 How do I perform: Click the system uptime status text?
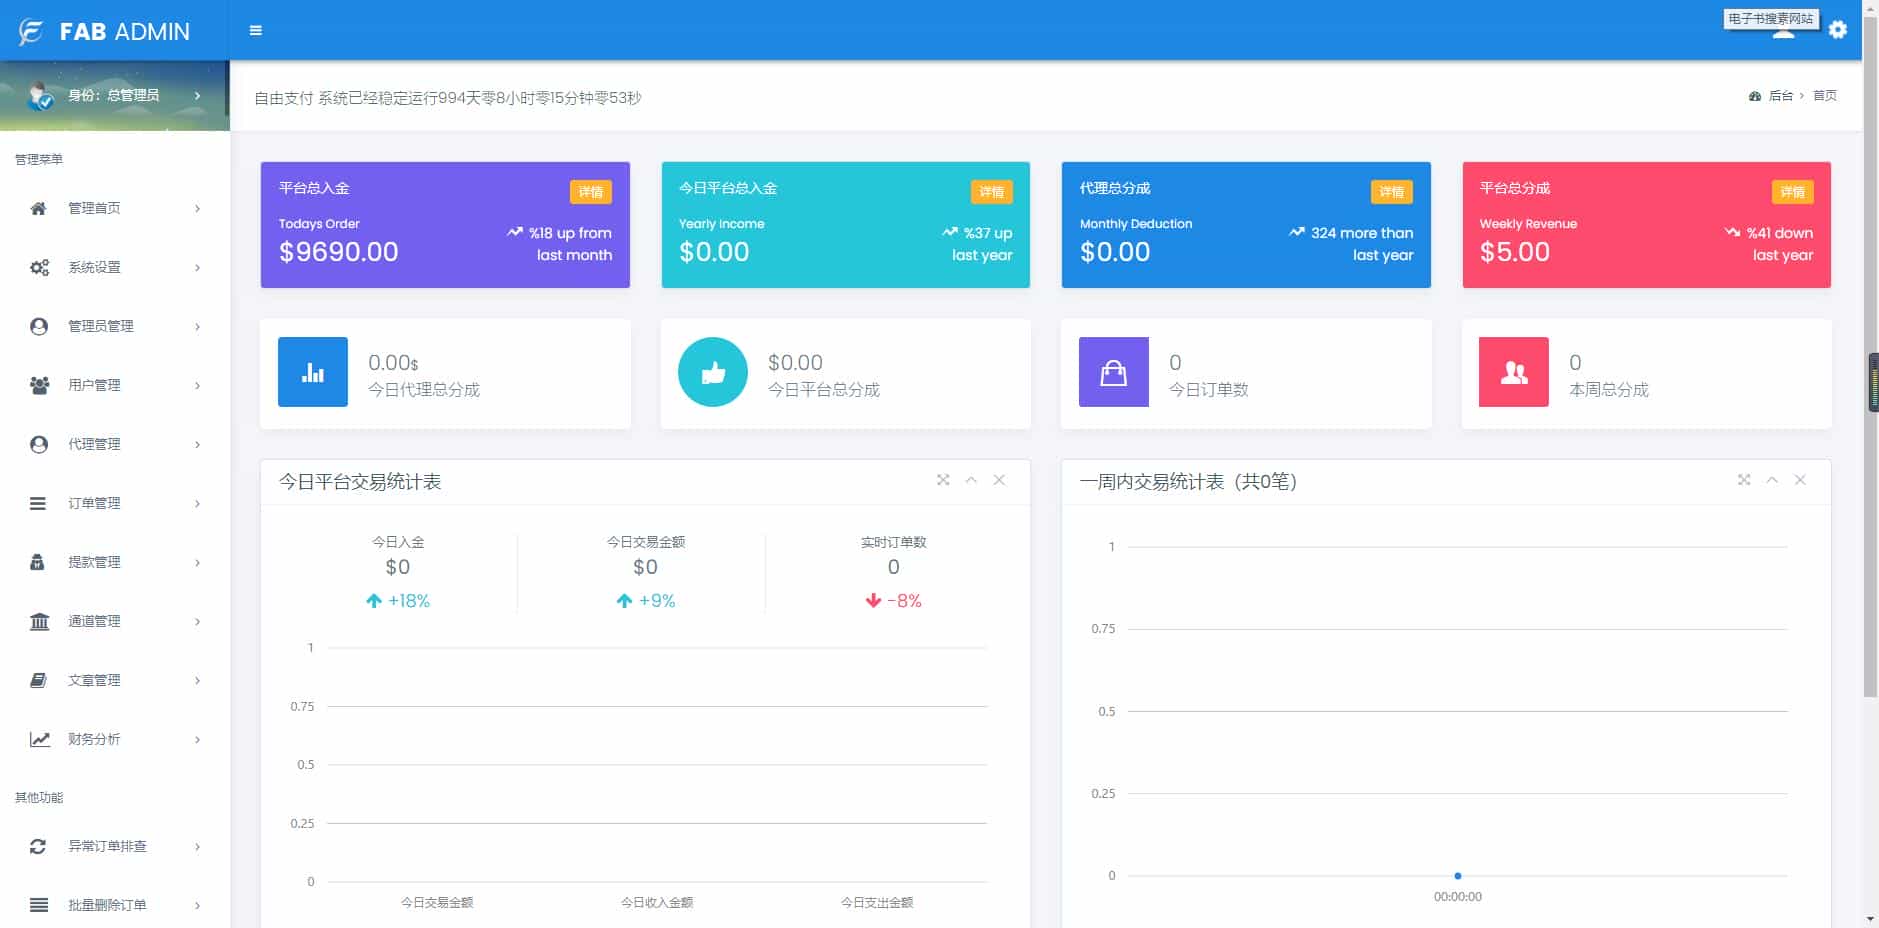pyautogui.click(x=448, y=98)
